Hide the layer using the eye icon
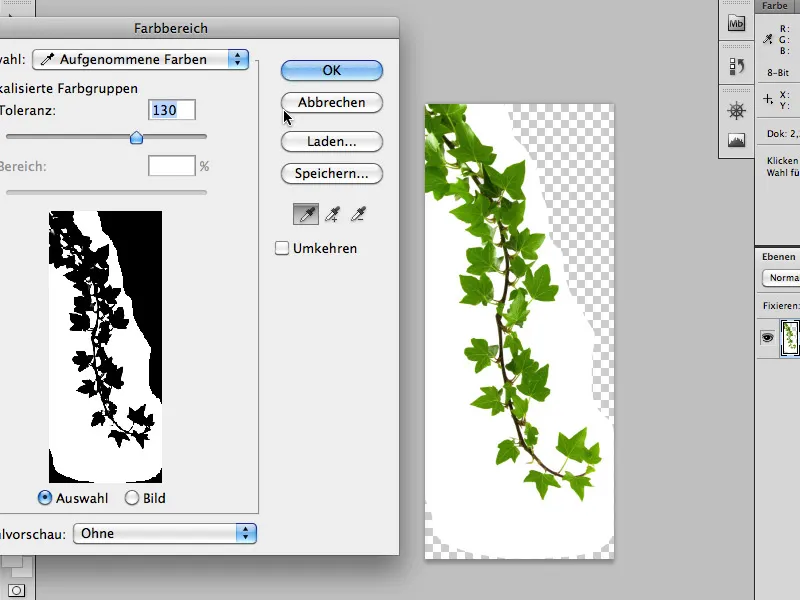The height and width of the screenshot is (600, 800). click(x=767, y=337)
